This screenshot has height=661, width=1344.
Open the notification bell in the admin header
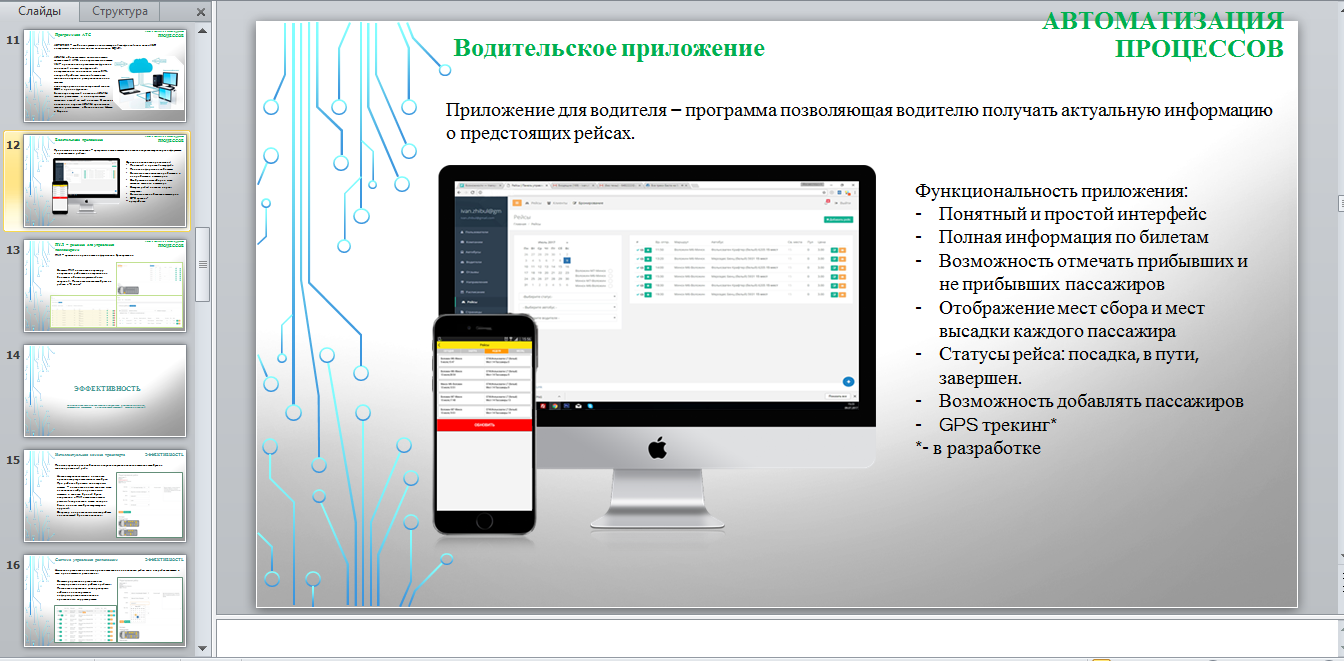coord(826,202)
